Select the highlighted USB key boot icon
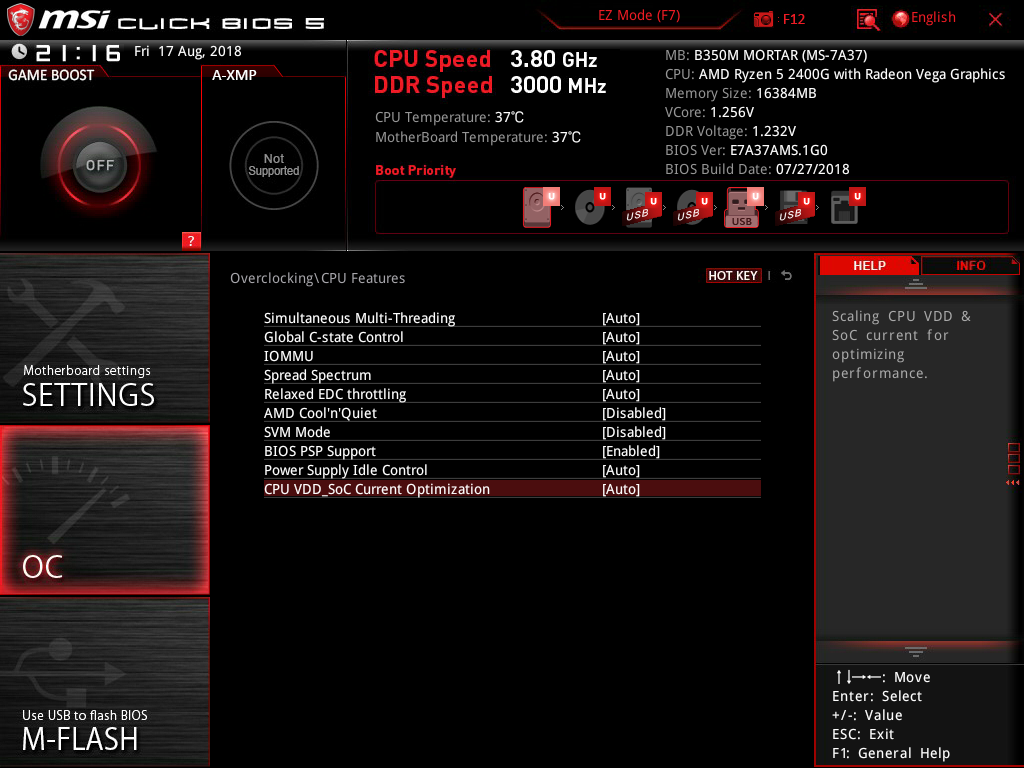The height and width of the screenshot is (768, 1024). pyautogui.click(x=744, y=208)
